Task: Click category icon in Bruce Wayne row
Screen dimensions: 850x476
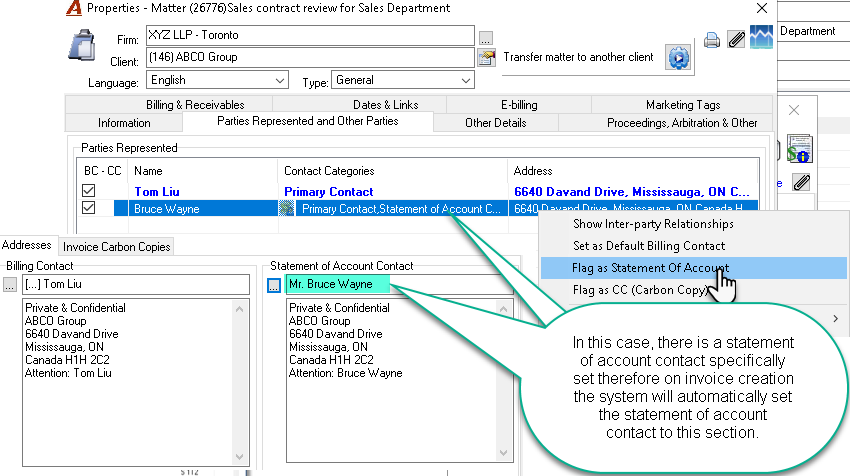Action: point(286,209)
